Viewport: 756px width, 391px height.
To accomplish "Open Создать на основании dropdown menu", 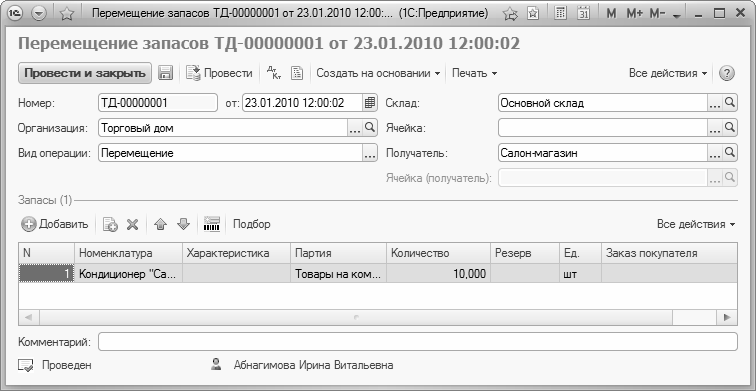I will pyautogui.click(x=378, y=73).
